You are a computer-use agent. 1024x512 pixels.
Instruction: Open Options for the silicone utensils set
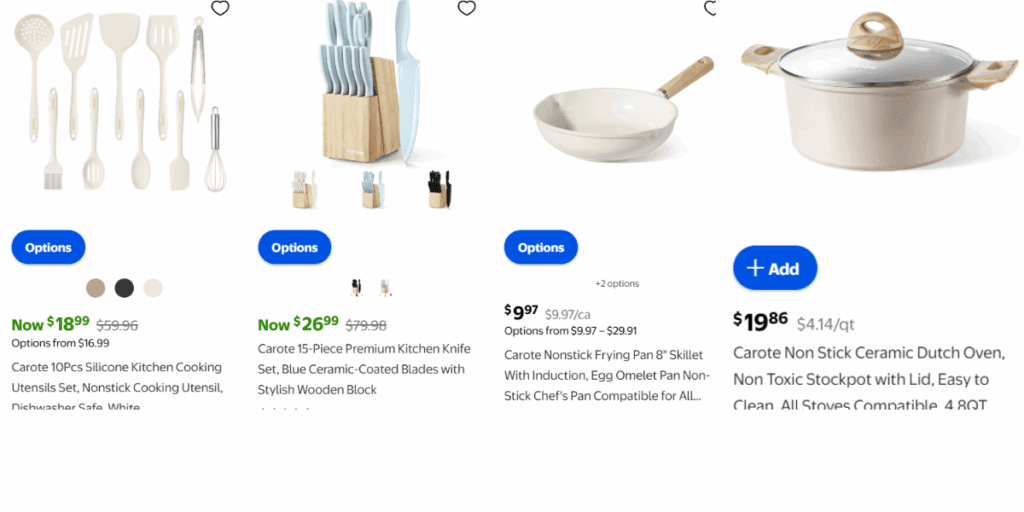[48, 247]
